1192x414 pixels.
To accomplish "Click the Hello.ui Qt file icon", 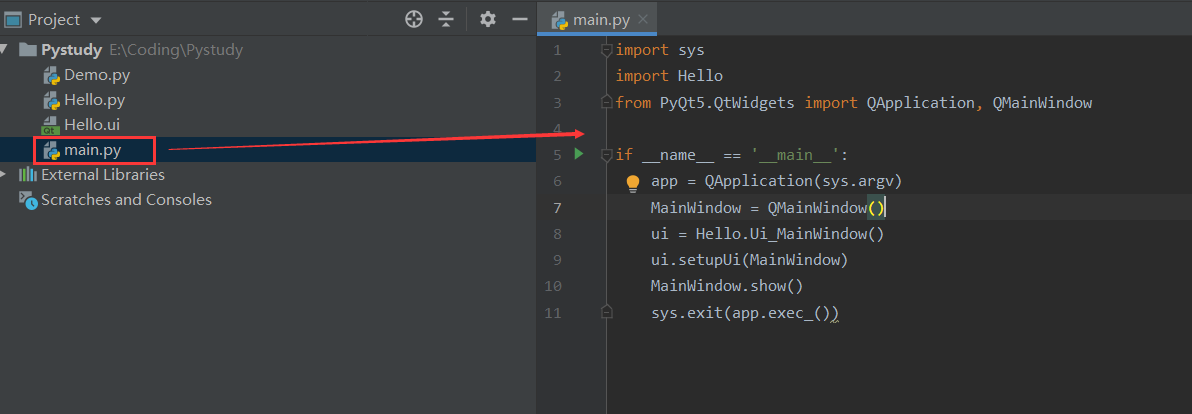I will (x=52, y=125).
